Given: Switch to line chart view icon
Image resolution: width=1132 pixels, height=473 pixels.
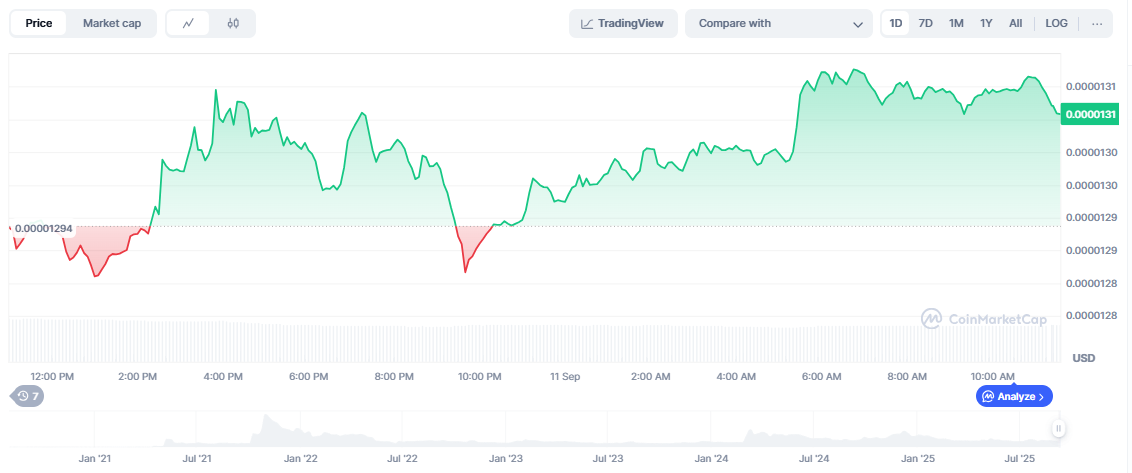Looking at the screenshot, I should pyautogui.click(x=188, y=23).
